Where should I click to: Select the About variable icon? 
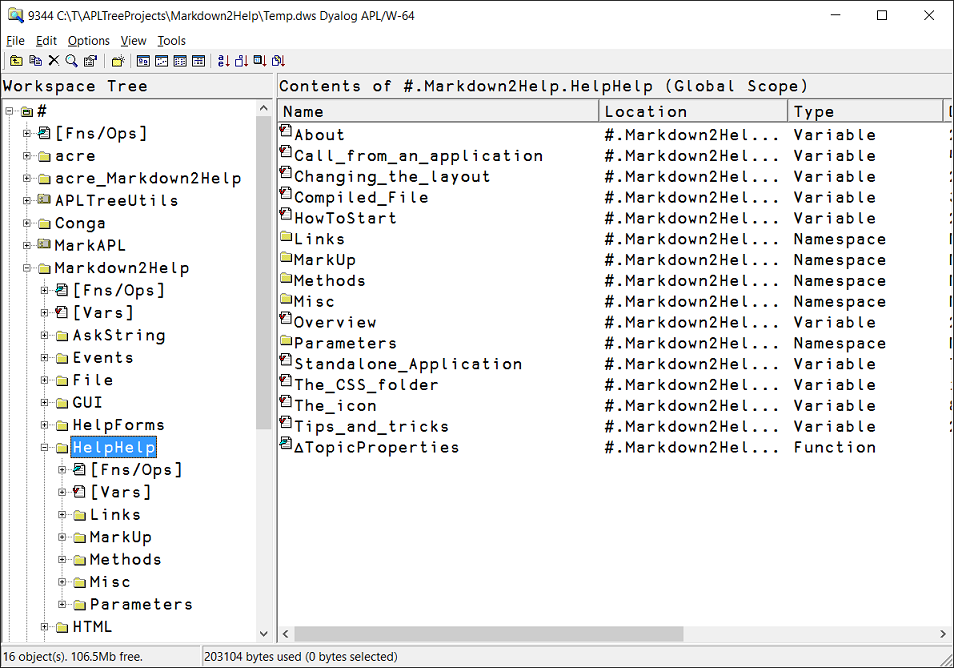286,131
